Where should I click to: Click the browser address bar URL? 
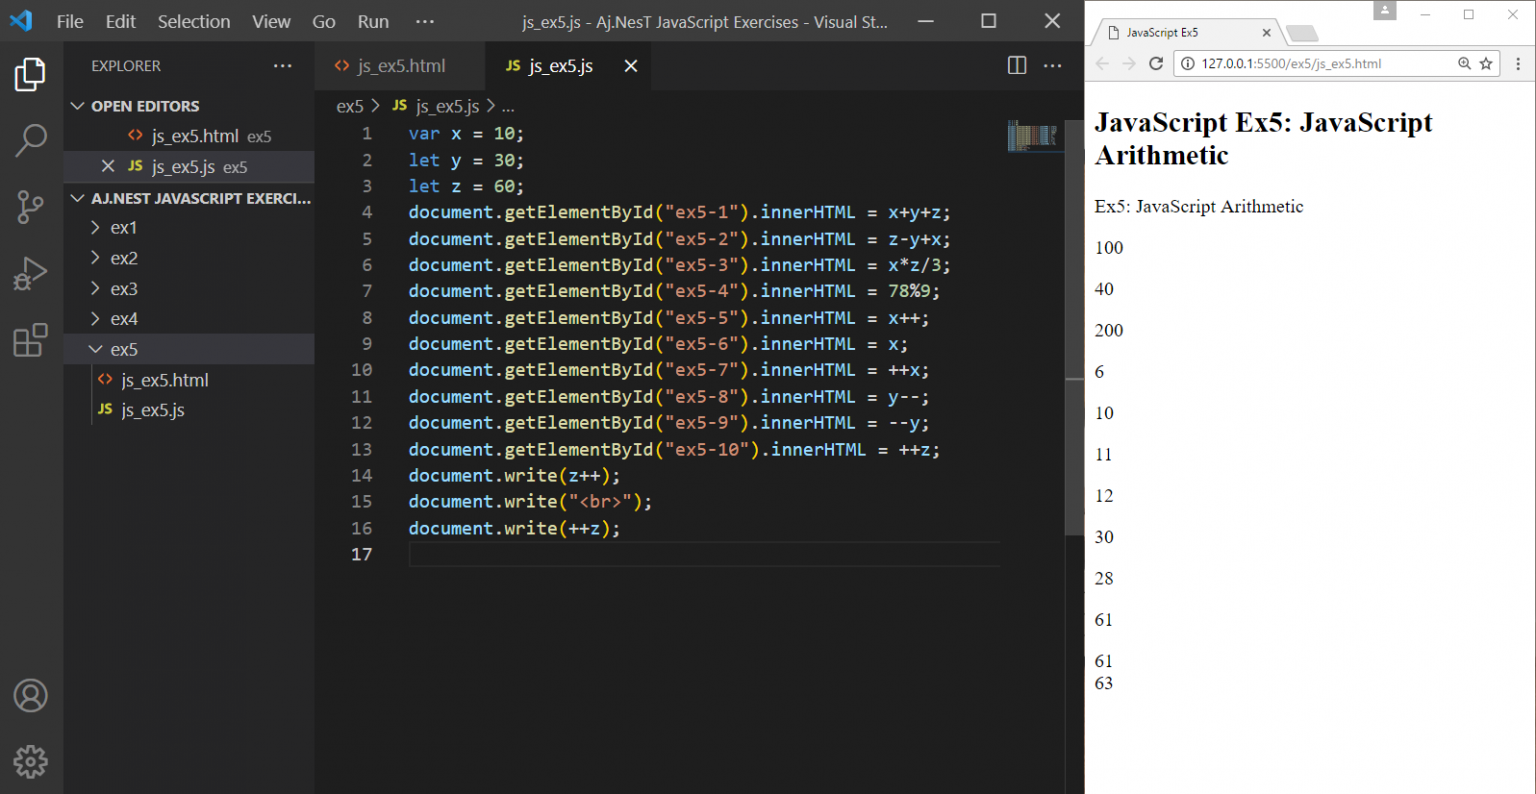[x=1290, y=64]
